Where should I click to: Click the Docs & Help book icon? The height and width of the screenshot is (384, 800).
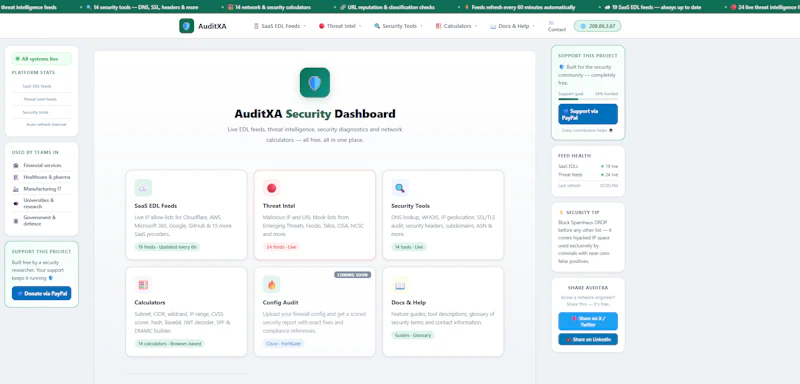[400, 285]
